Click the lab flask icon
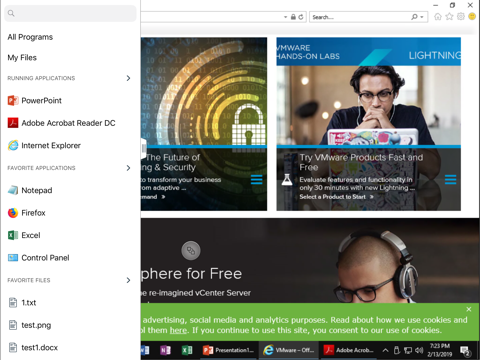The width and height of the screenshot is (480, 360). coord(287,180)
